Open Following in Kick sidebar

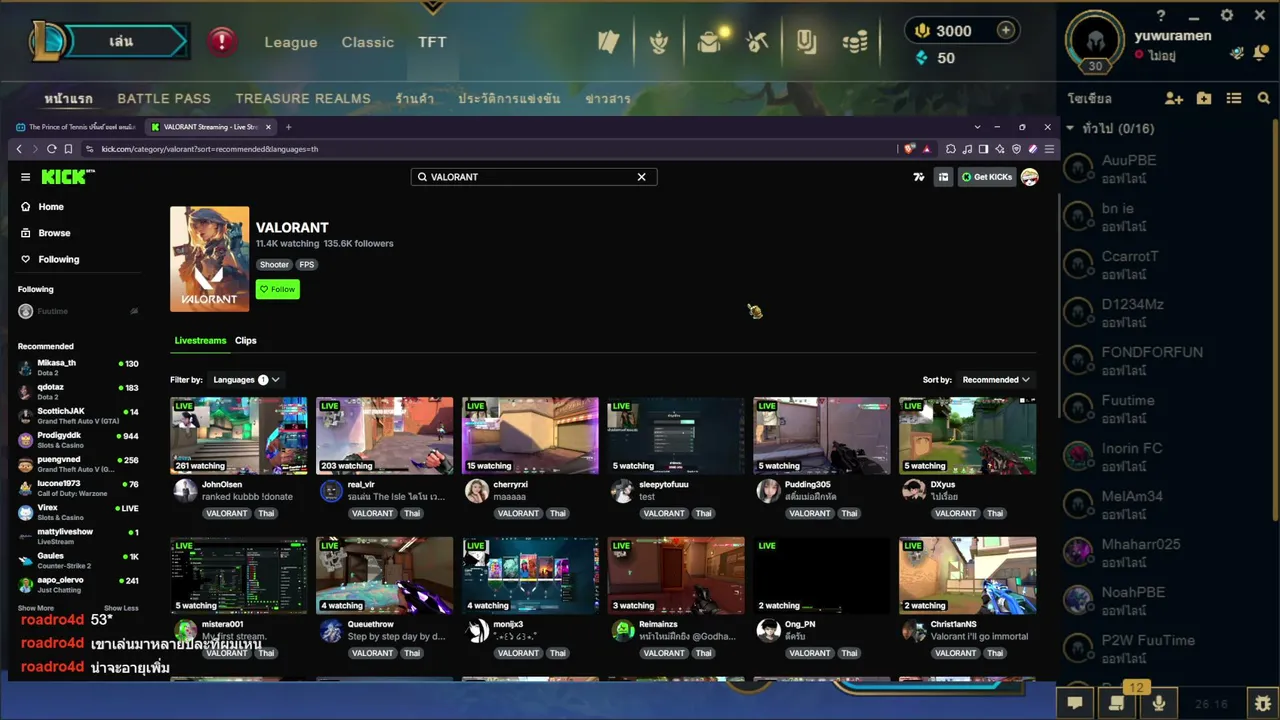[x=58, y=259]
